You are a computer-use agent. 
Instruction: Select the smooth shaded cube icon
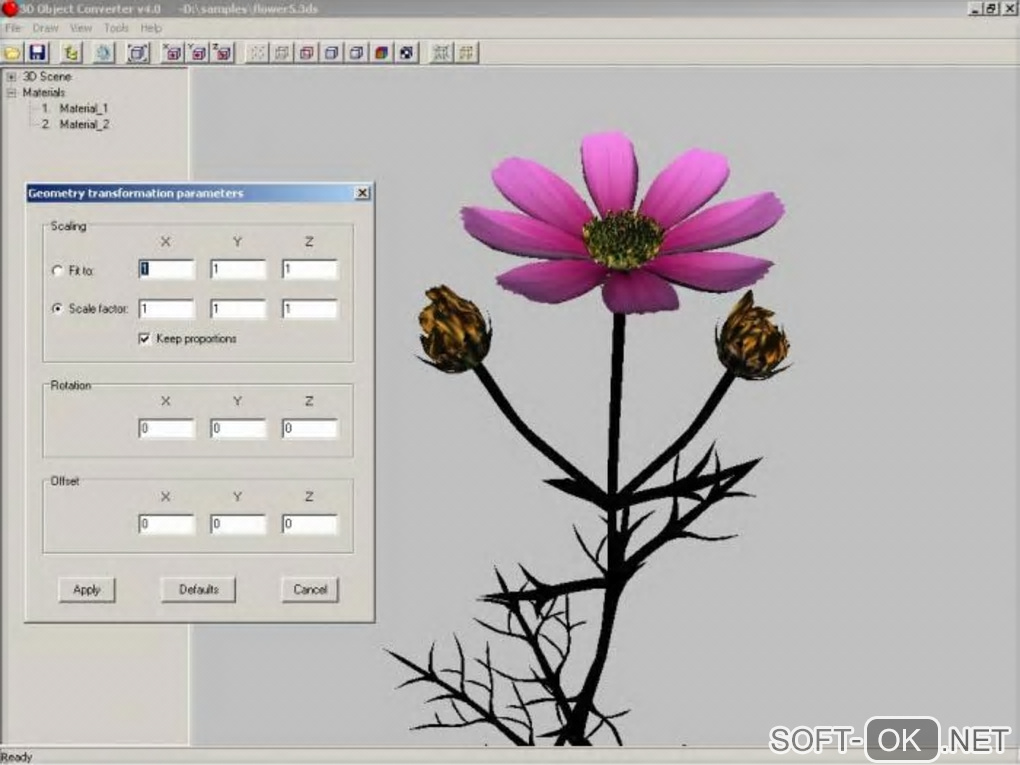point(356,53)
